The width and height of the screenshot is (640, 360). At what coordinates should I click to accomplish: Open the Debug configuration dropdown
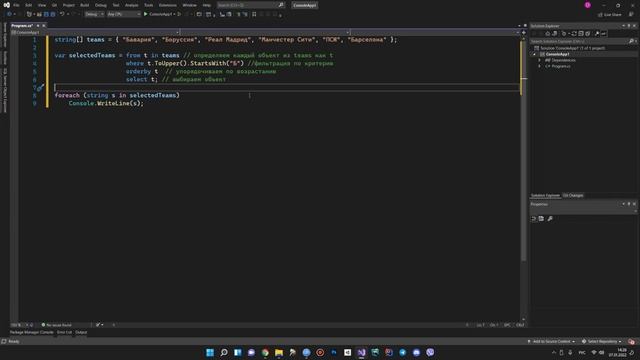point(94,14)
